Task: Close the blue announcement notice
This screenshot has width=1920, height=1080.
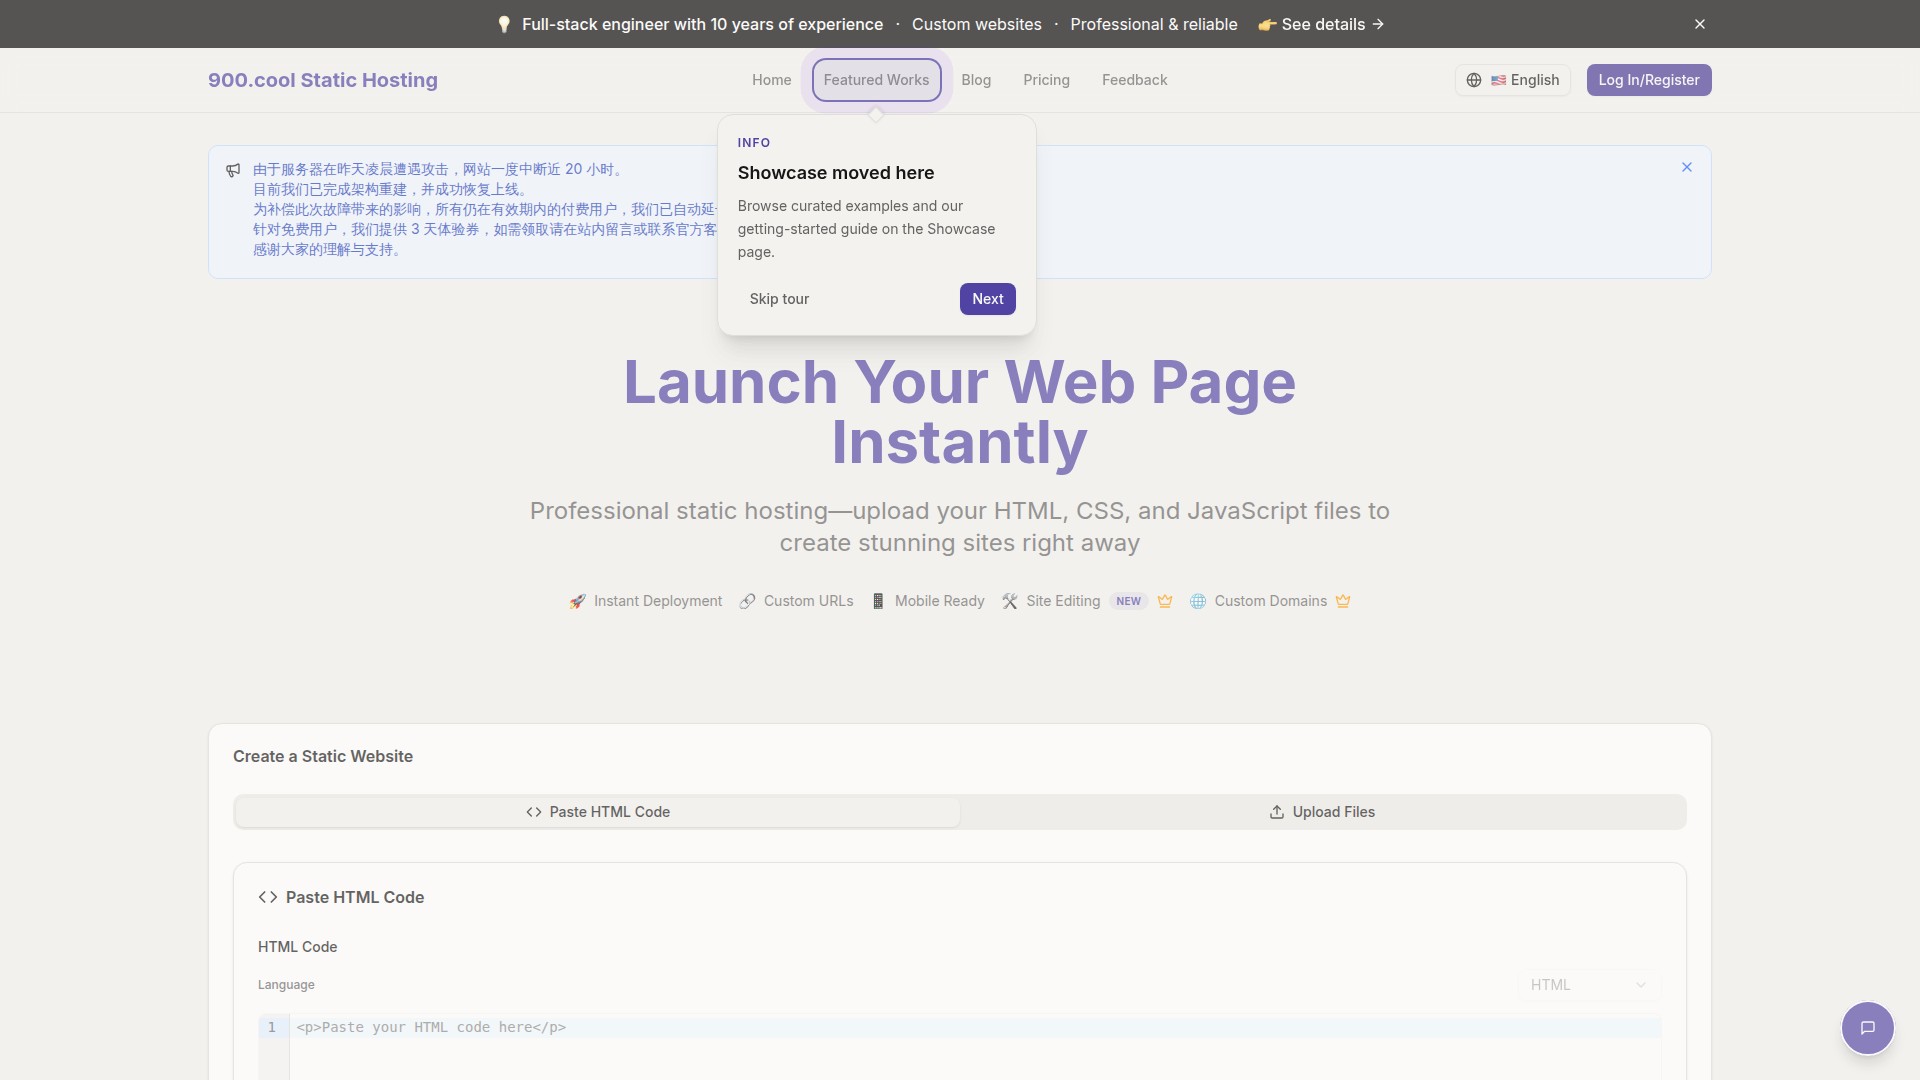Action: pyautogui.click(x=1686, y=167)
